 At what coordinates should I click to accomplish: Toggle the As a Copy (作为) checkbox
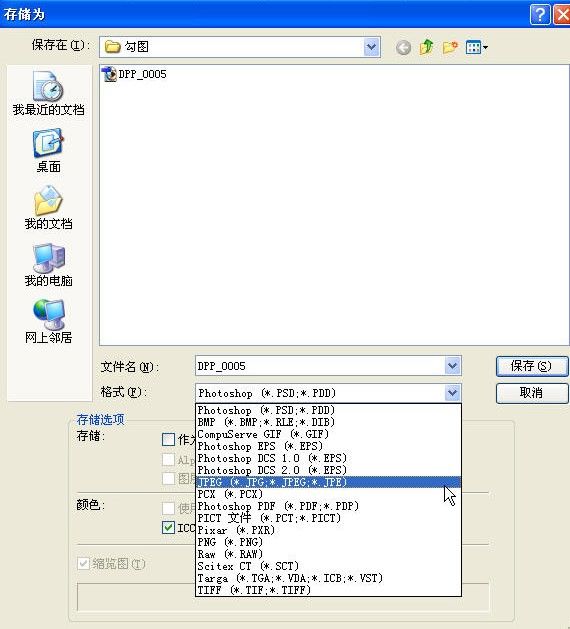click(168, 439)
